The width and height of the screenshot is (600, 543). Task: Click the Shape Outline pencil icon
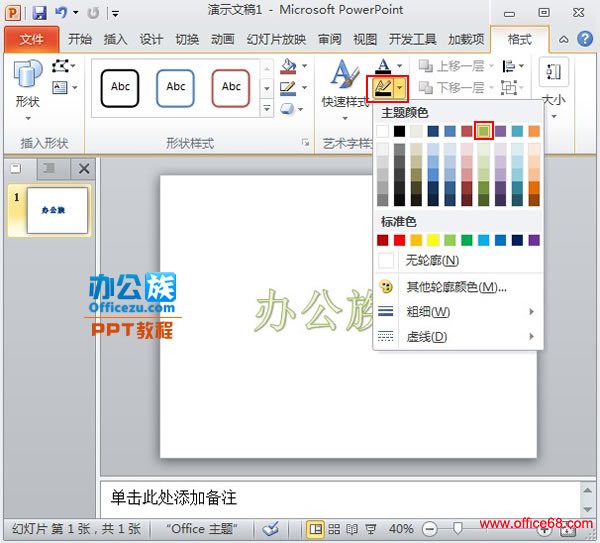click(288, 88)
